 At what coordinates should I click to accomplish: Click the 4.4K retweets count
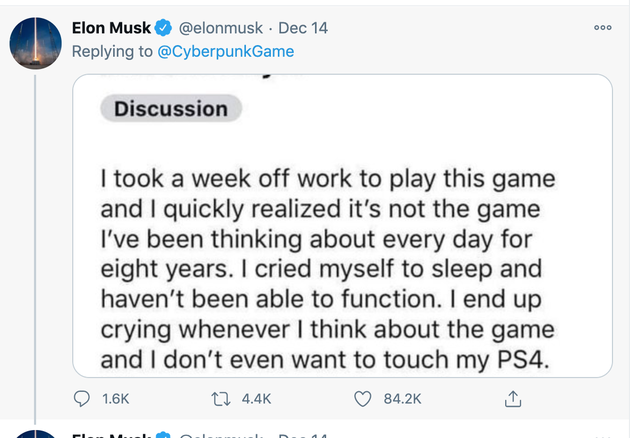click(257, 399)
